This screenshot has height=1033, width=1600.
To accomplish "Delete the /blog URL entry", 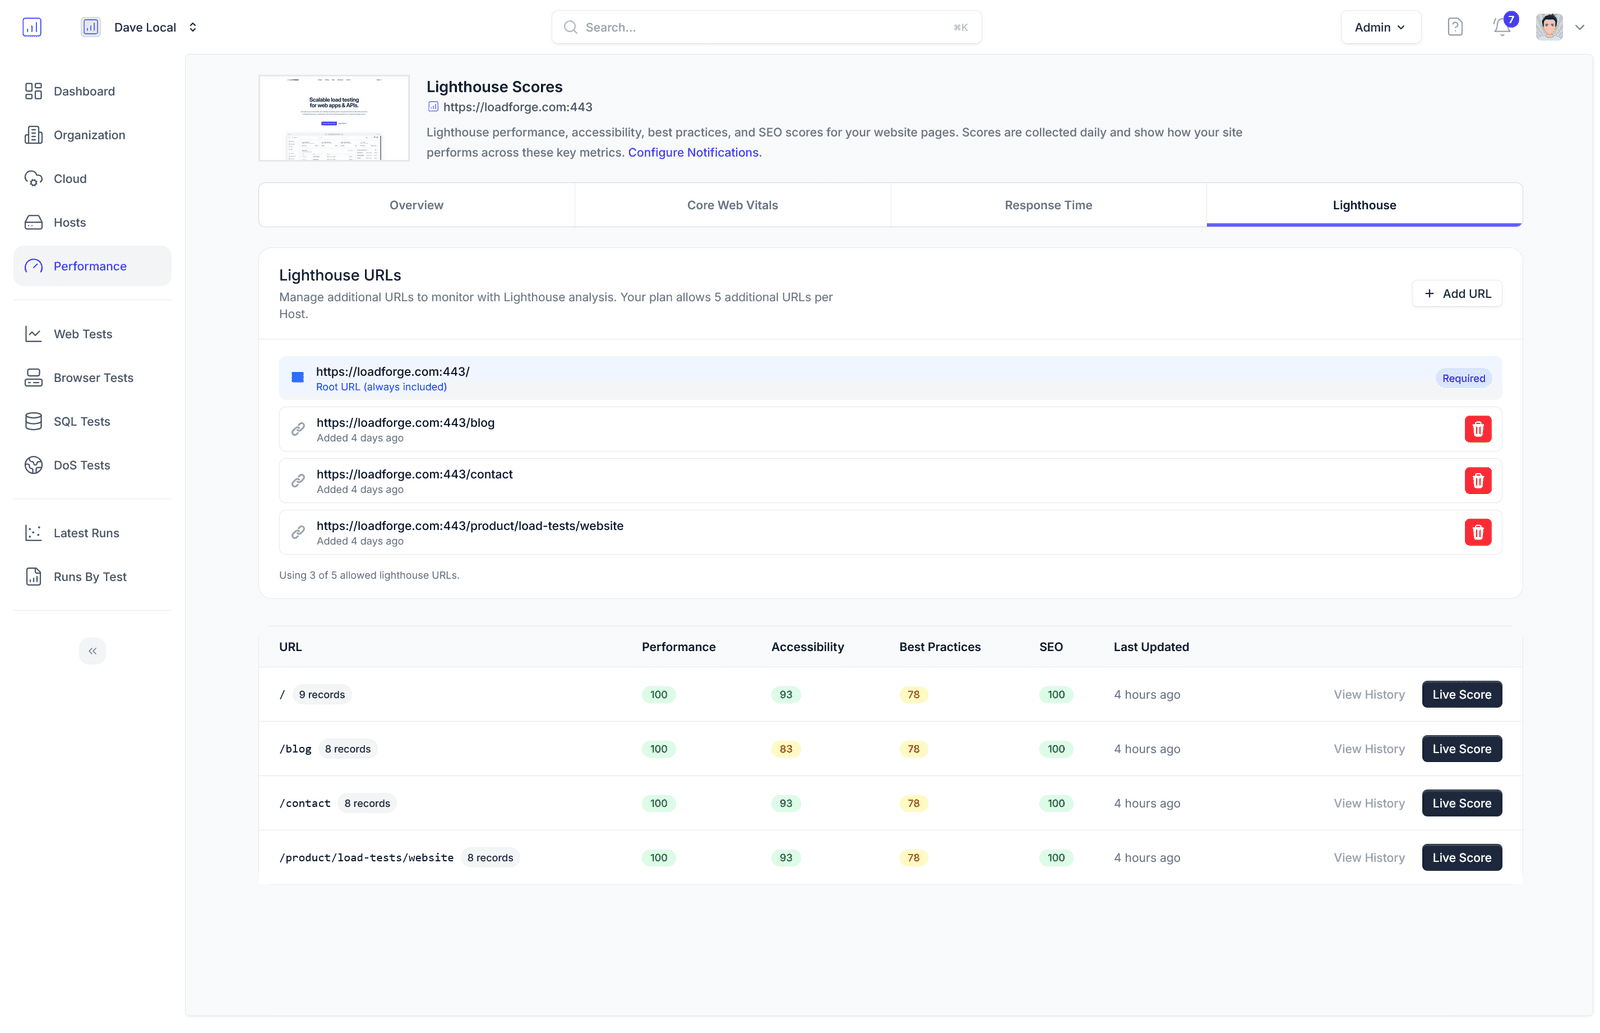I will 1478,428.
